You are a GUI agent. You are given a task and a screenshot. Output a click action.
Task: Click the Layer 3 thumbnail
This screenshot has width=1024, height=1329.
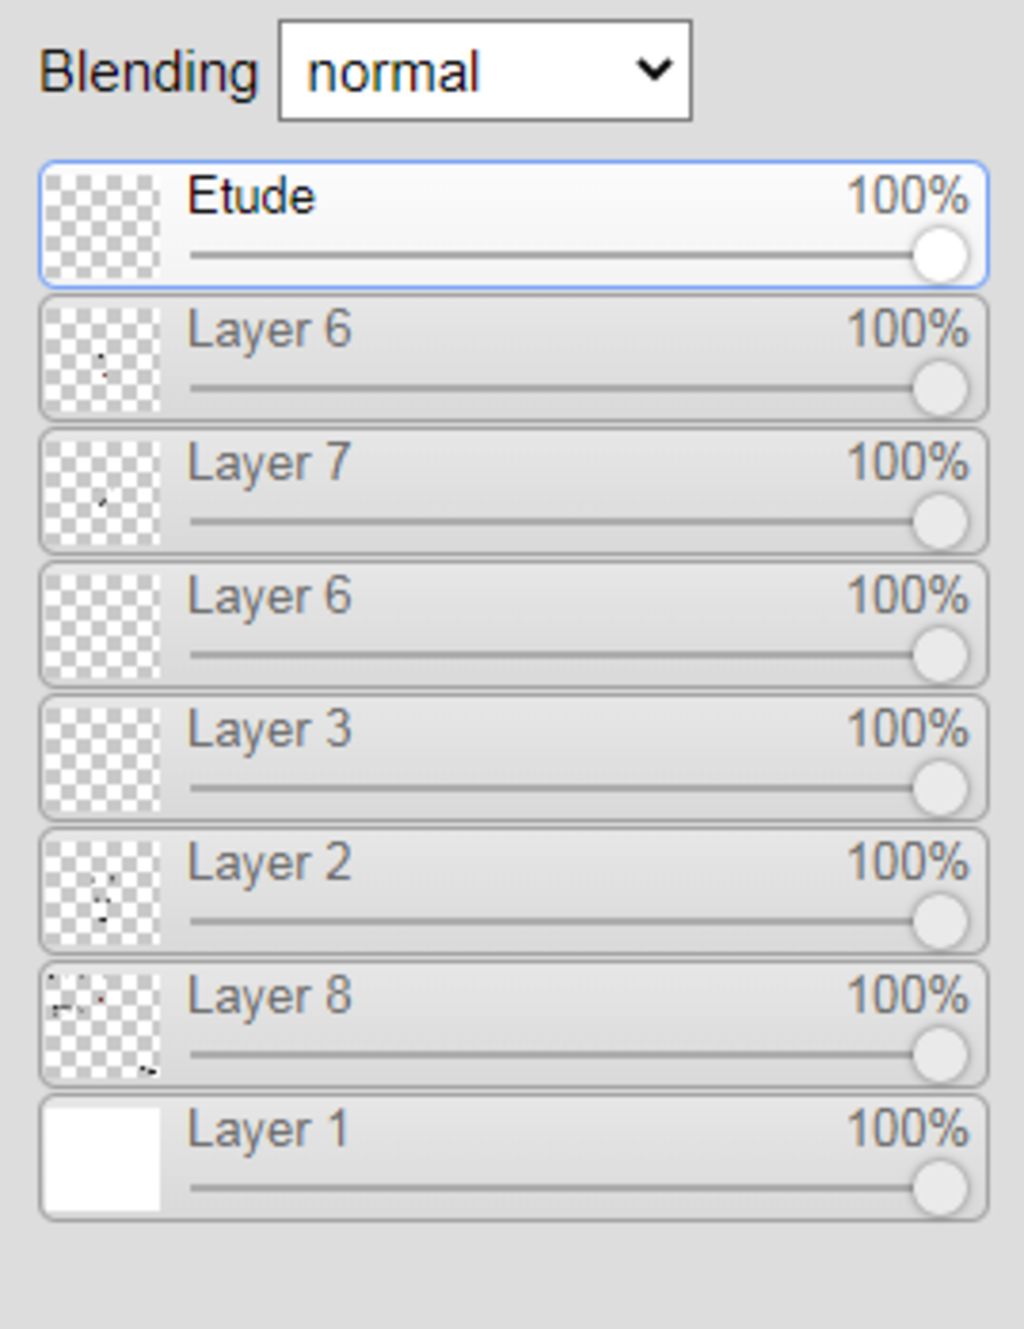[103, 760]
